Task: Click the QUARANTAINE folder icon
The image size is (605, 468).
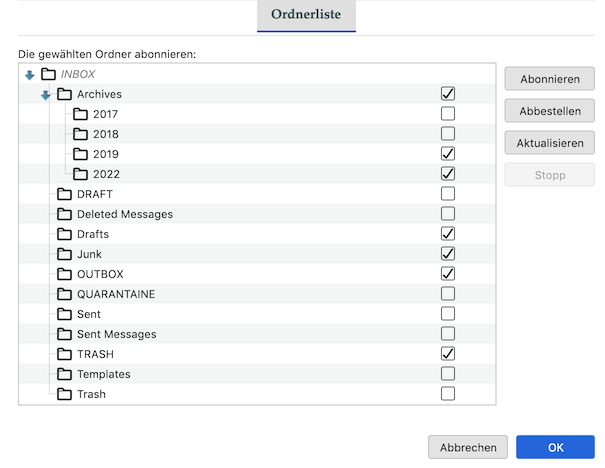Action: [x=64, y=294]
